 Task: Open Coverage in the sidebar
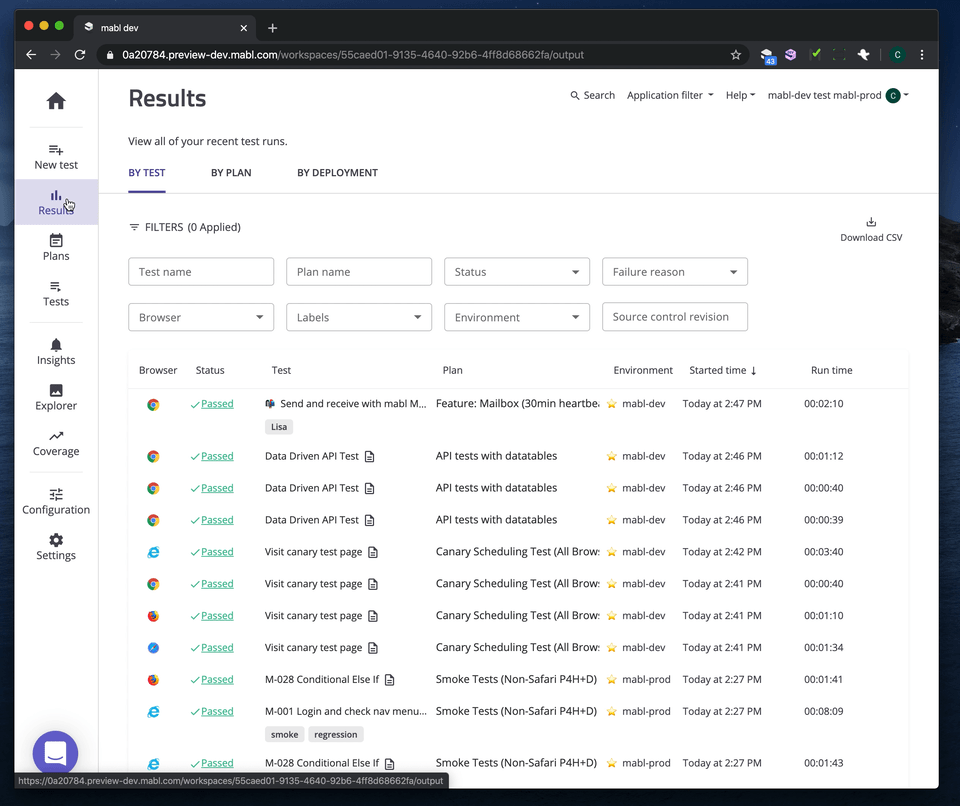(x=56, y=443)
